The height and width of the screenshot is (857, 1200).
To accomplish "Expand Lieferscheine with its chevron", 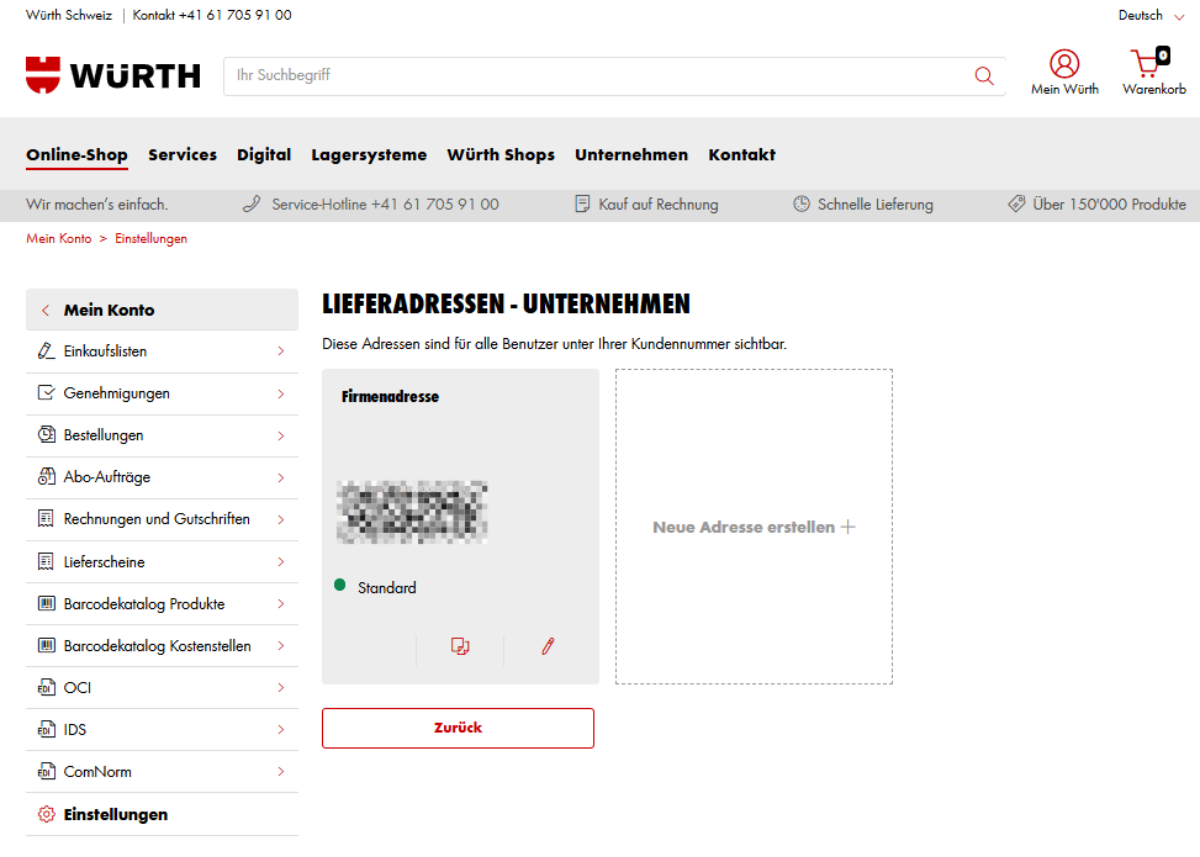I will (x=281, y=562).
